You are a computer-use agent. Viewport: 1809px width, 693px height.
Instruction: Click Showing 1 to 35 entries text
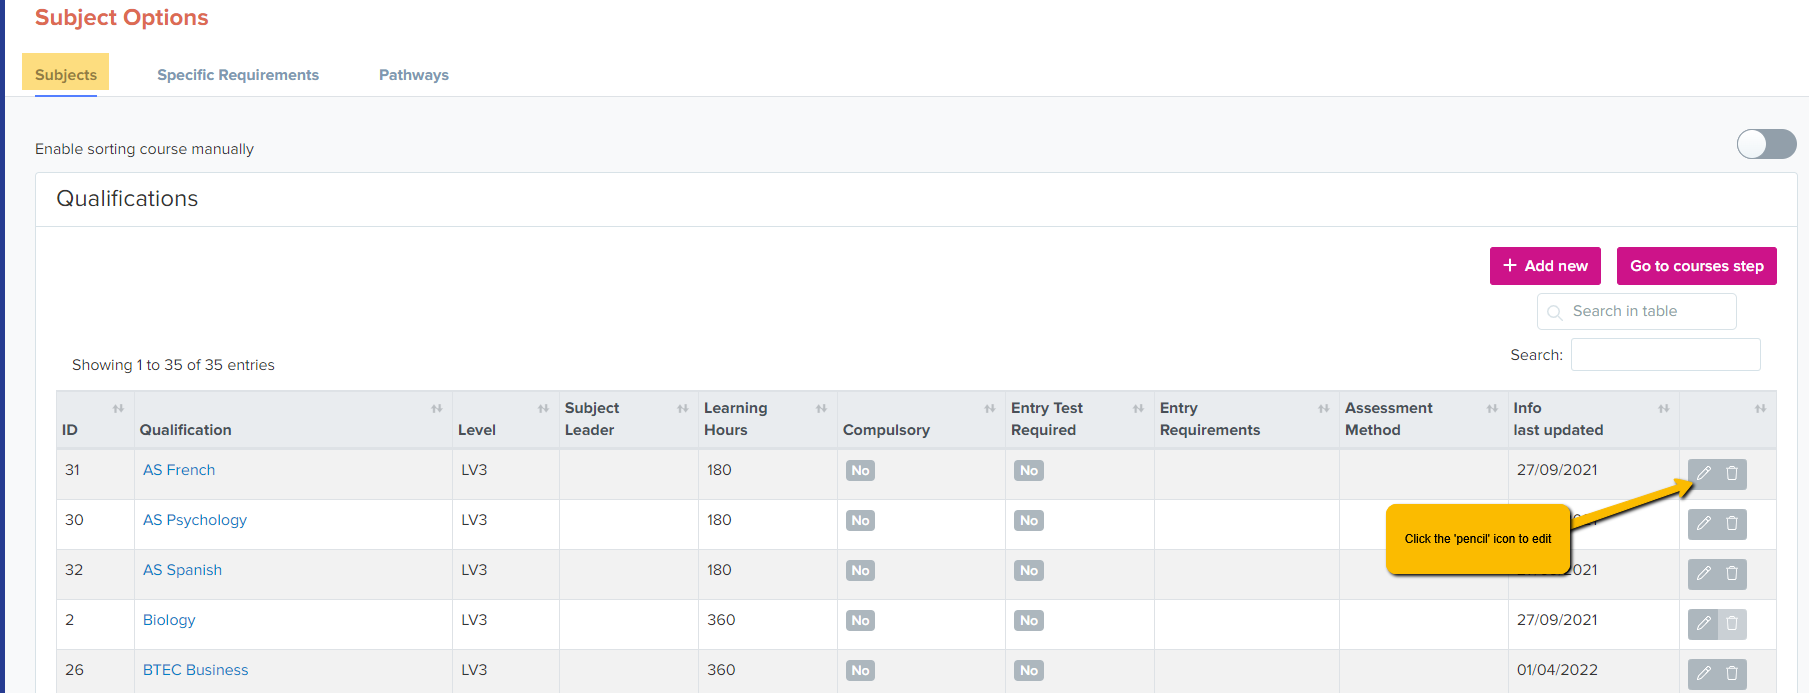(173, 365)
